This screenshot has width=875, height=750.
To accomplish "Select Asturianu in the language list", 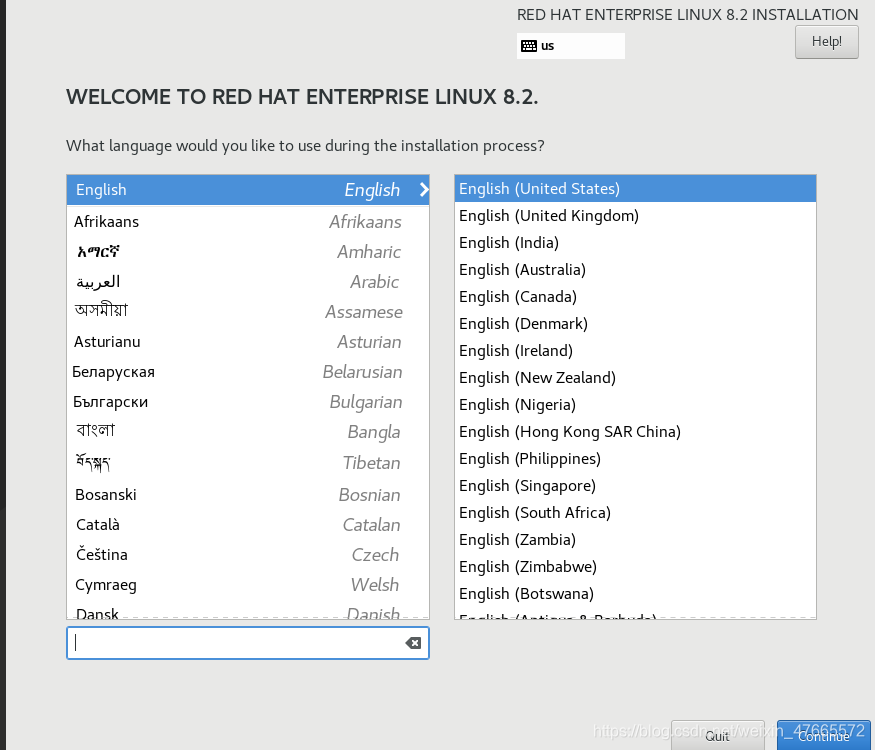I will tap(248, 342).
